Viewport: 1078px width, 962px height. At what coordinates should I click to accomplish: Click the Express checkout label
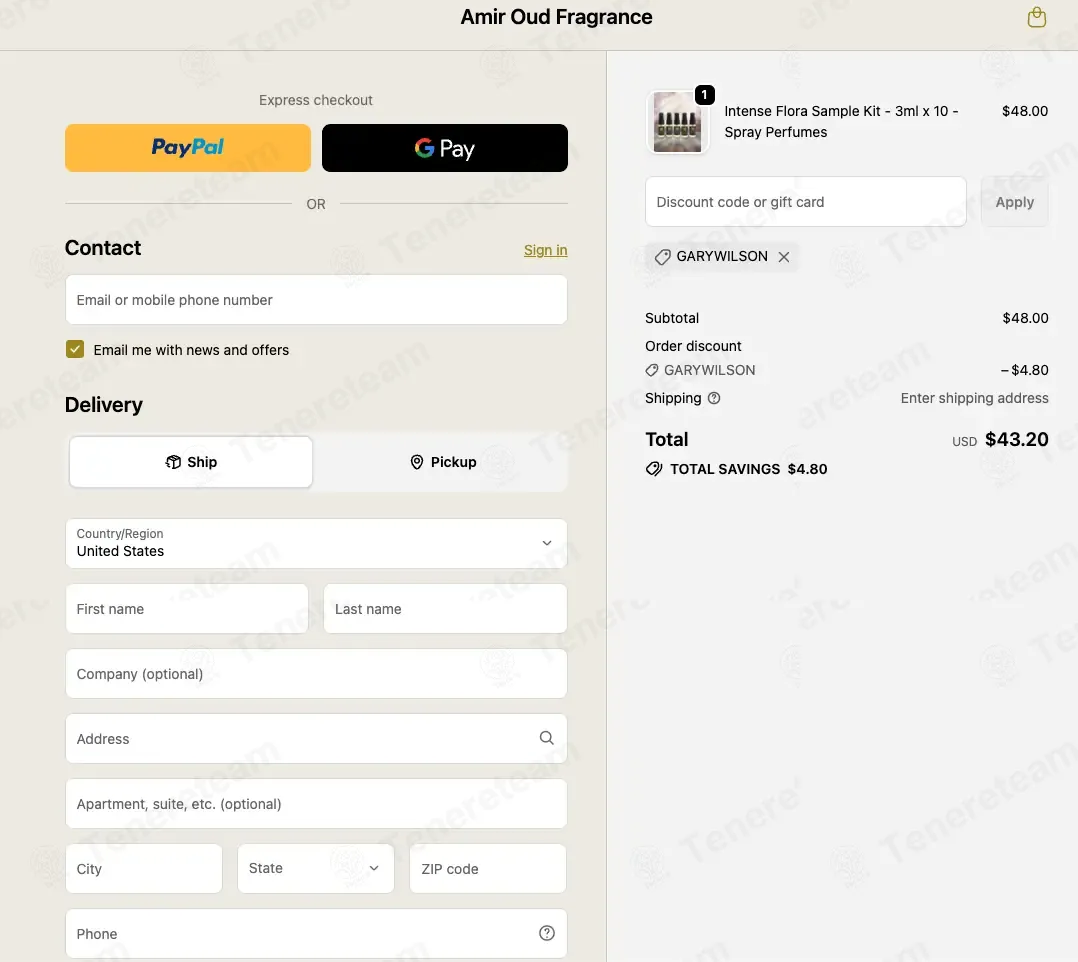coord(316,100)
